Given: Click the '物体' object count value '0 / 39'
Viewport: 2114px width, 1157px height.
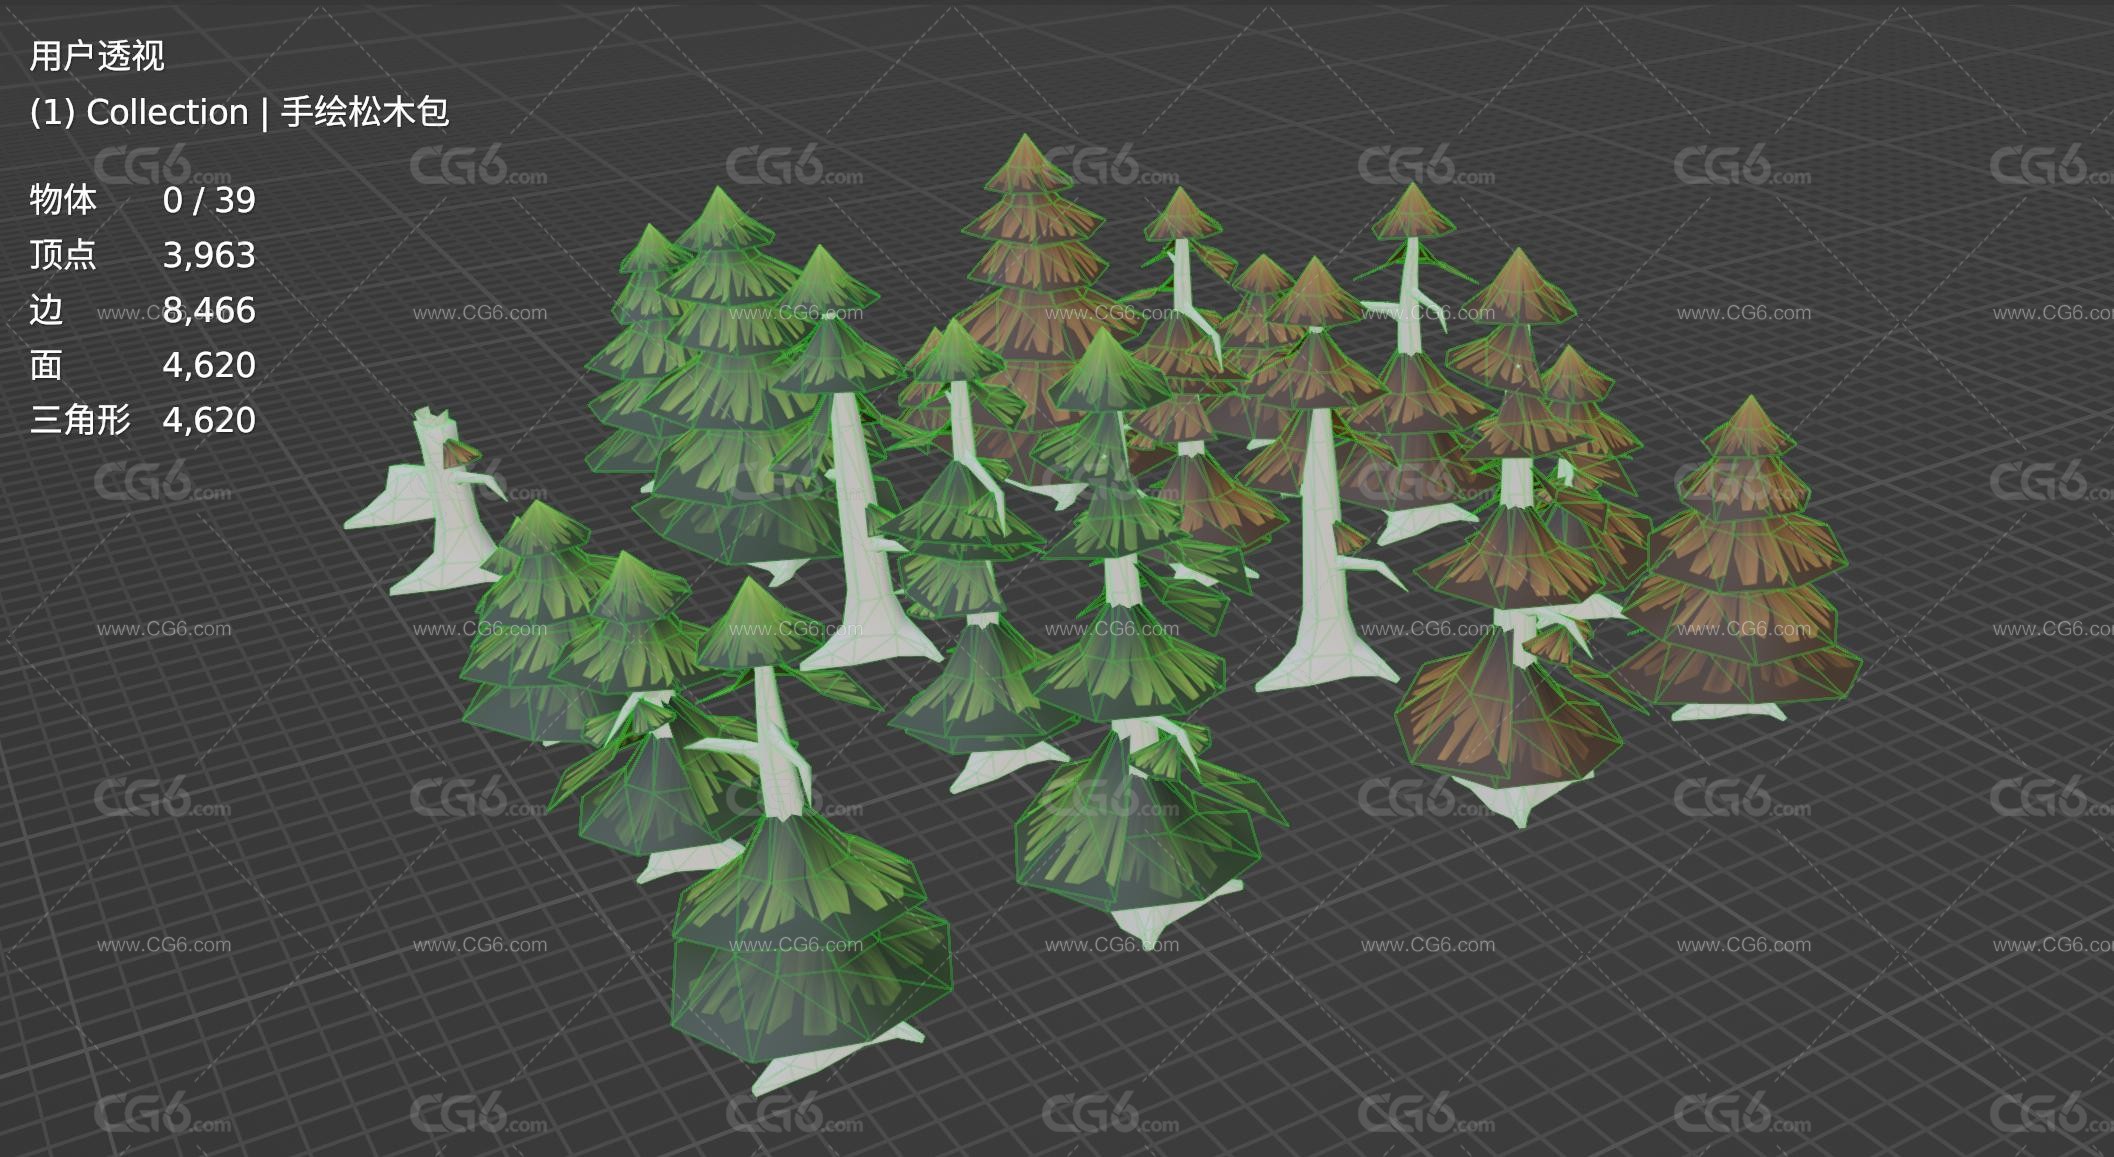Looking at the screenshot, I should 209,201.
